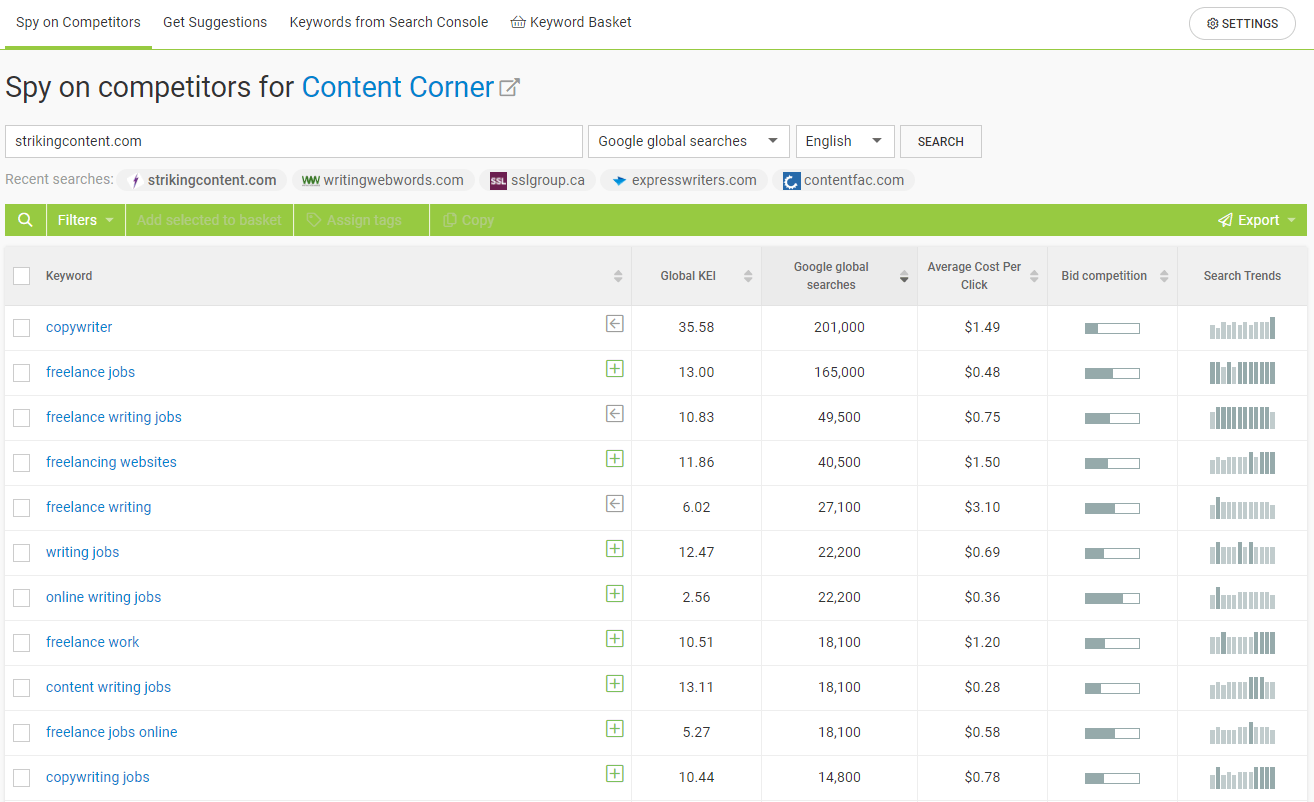1314x802 pixels.
Task: Click the Bid competition bar for online writing jobs
Action: tap(1111, 598)
